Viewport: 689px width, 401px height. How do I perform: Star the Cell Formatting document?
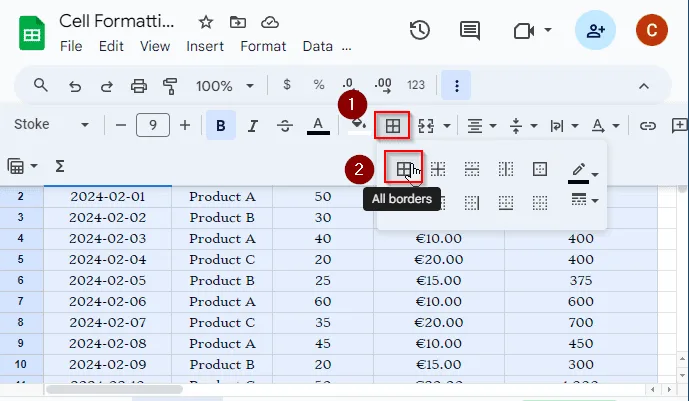pos(206,22)
